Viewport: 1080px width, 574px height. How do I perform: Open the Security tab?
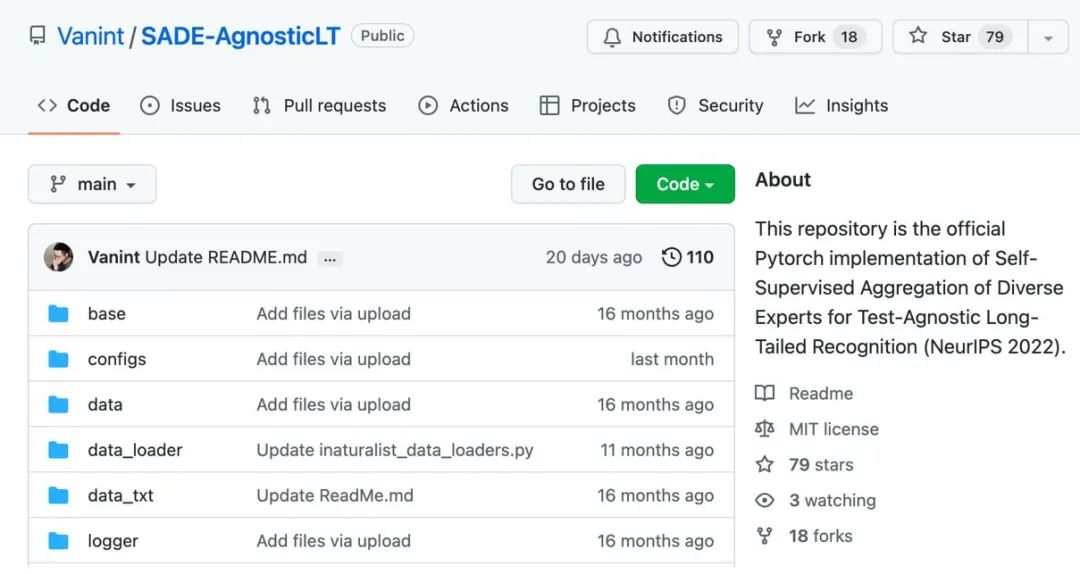pos(715,106)
